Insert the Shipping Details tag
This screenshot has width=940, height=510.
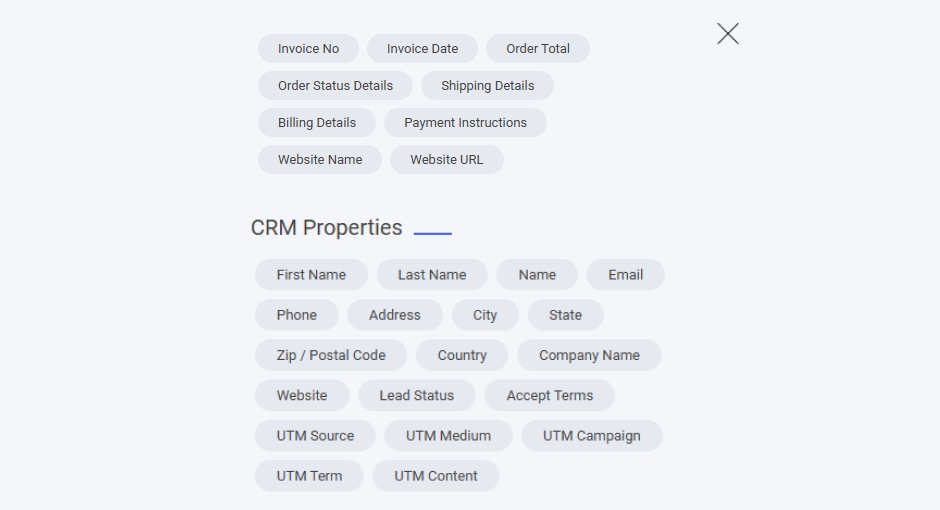coord(487,86)
